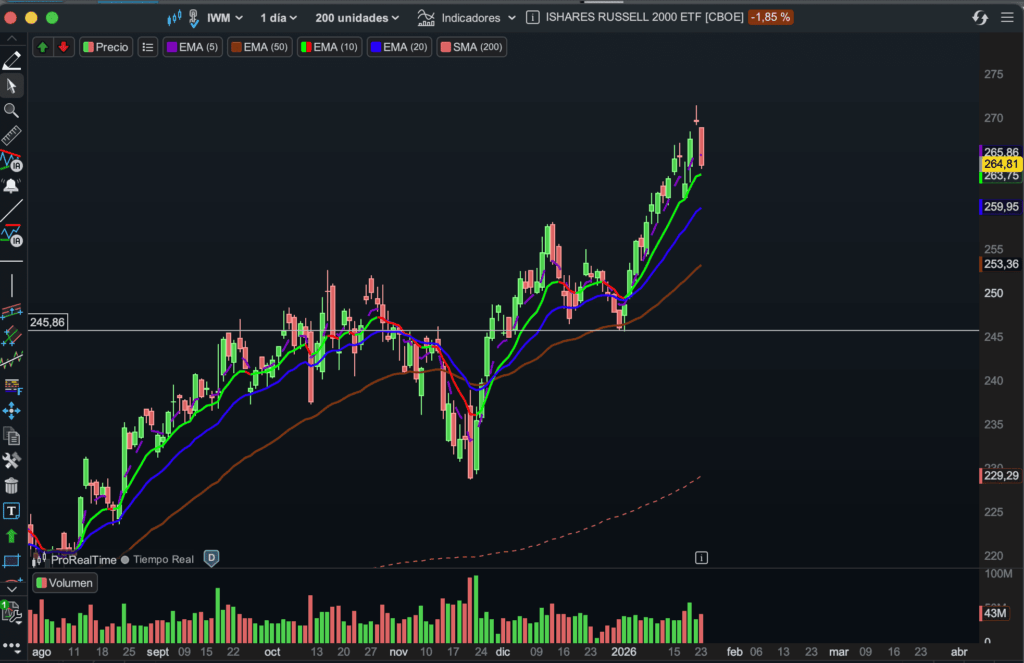Image resolution: width=1024 pixels, height=663 pixels.
Task: Click the EMA (20) blue color swatch
Action: coord(376,47)
